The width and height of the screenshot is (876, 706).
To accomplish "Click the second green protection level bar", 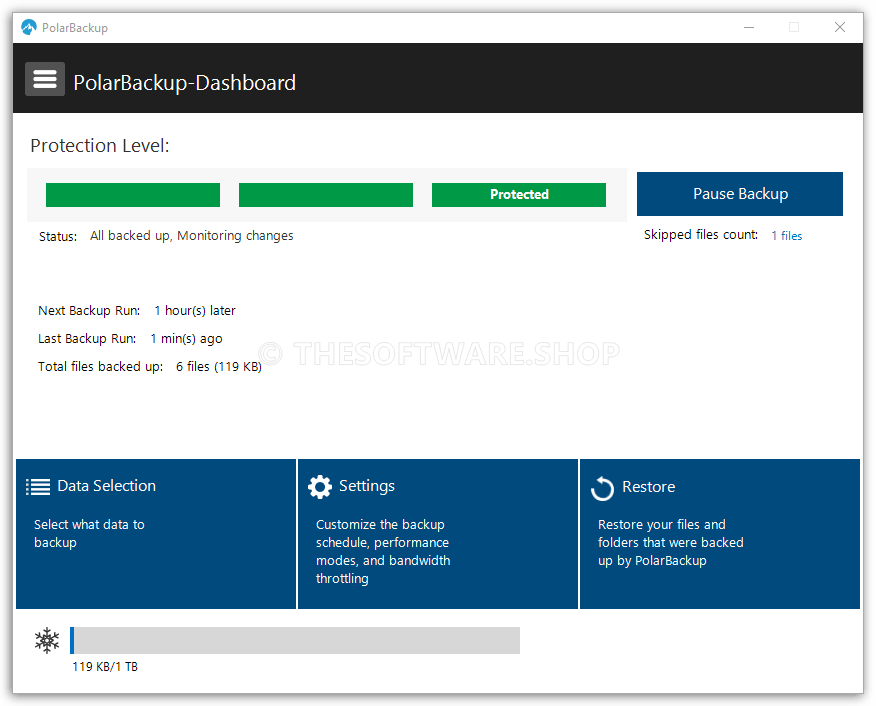I will tap(325, 194).
